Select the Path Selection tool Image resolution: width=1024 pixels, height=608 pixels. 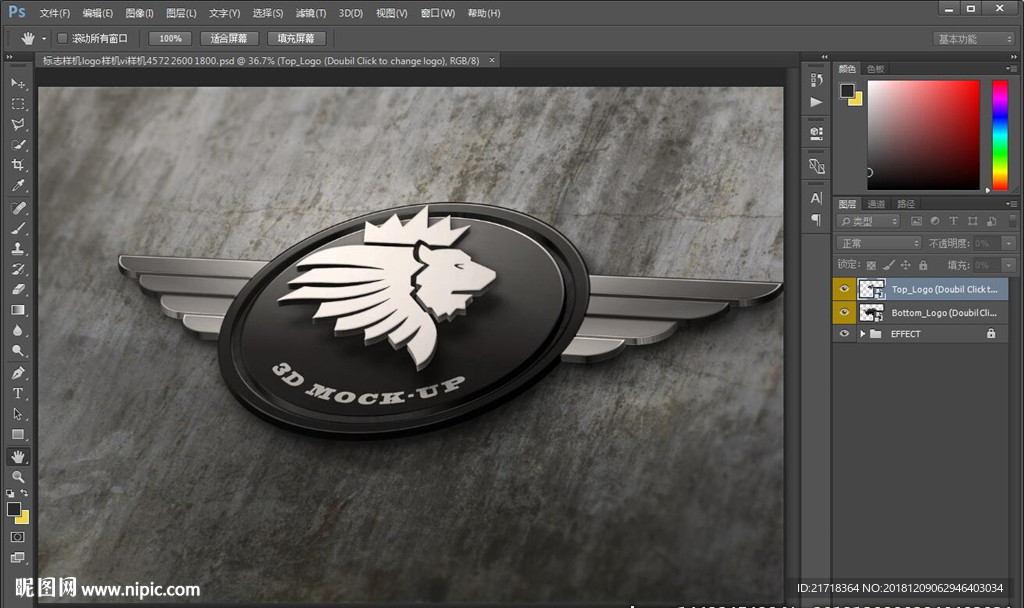[x=18, y=414]
